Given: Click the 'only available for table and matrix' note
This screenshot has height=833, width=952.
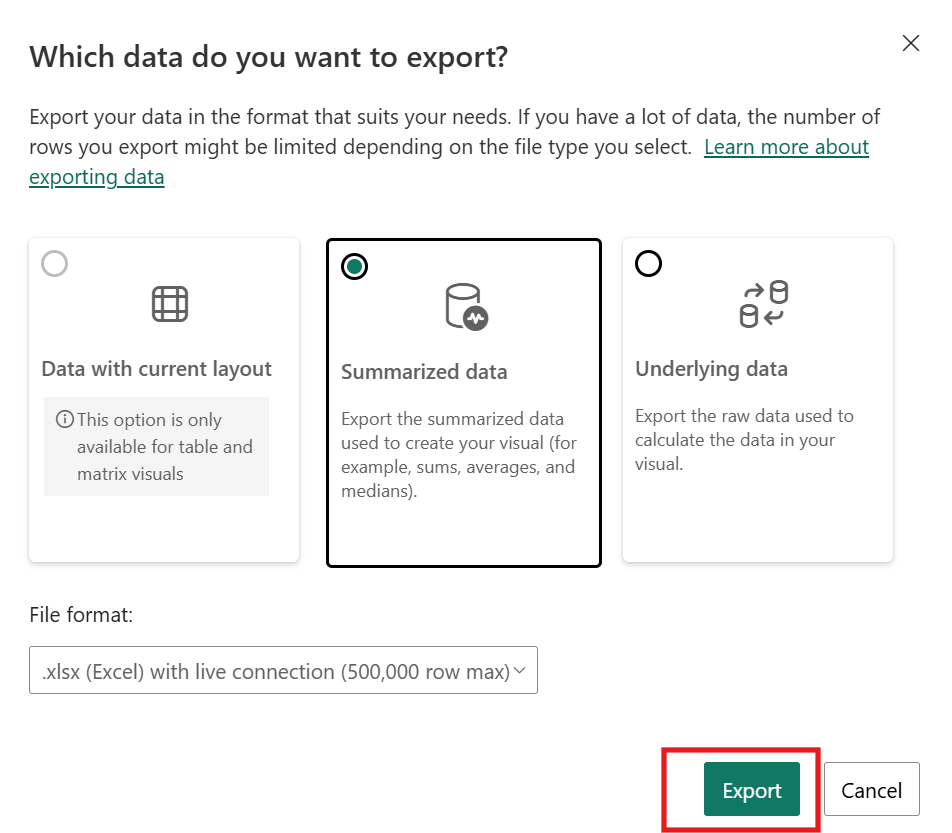Looking at the screenshot, I should (x=157, y=446).
